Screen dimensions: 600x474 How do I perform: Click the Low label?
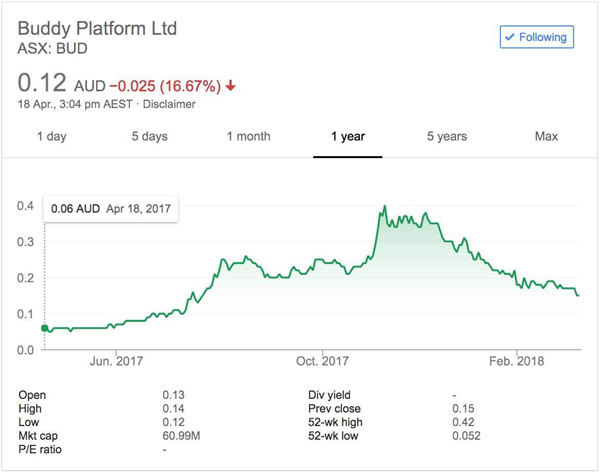tap(29, 422)
